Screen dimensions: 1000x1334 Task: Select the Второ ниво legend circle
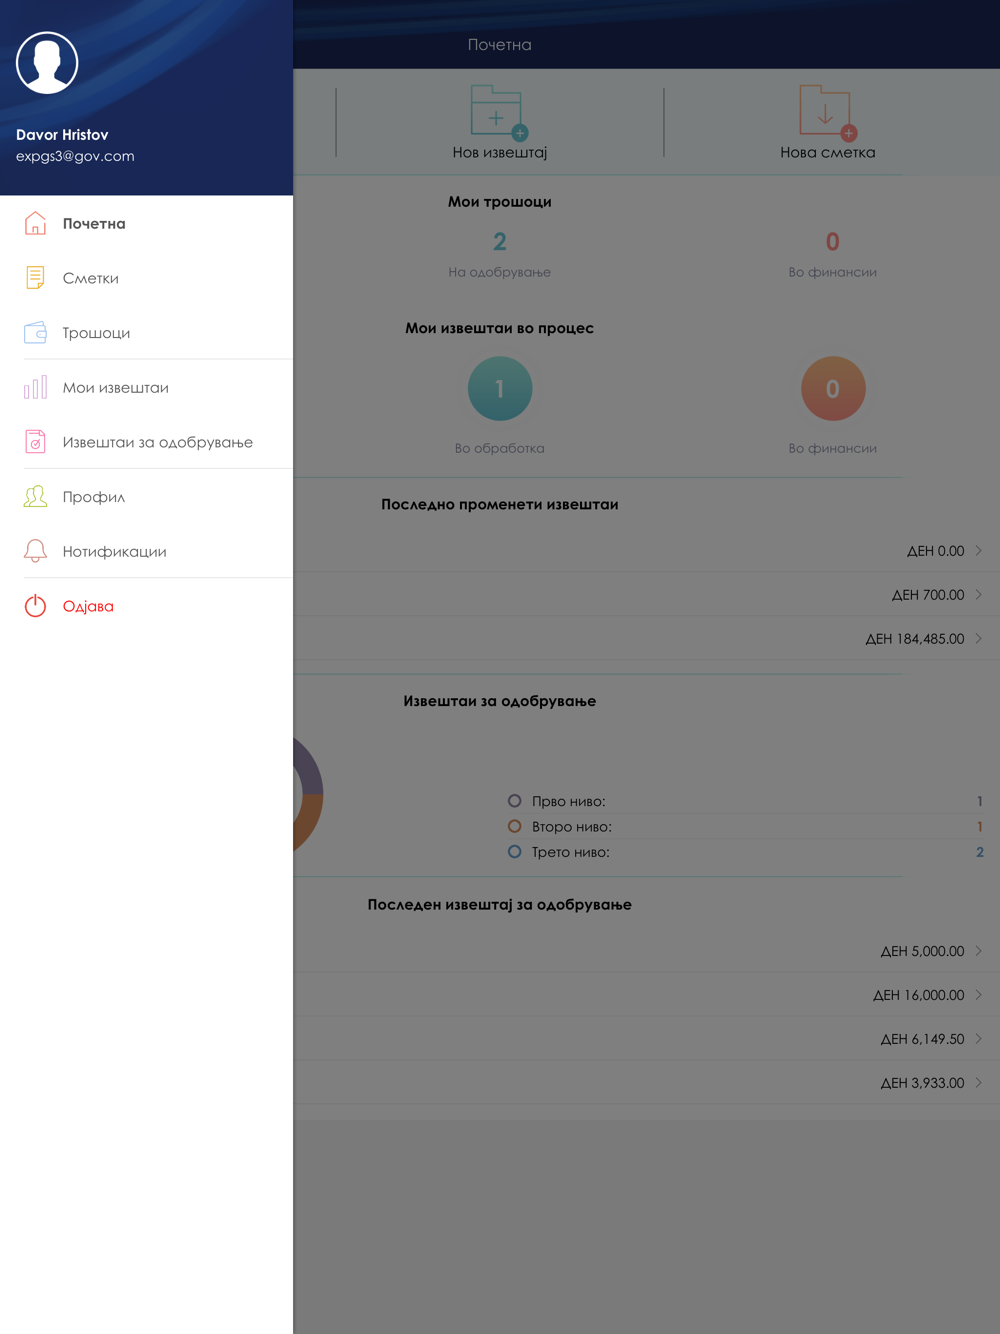click(514, 826)
